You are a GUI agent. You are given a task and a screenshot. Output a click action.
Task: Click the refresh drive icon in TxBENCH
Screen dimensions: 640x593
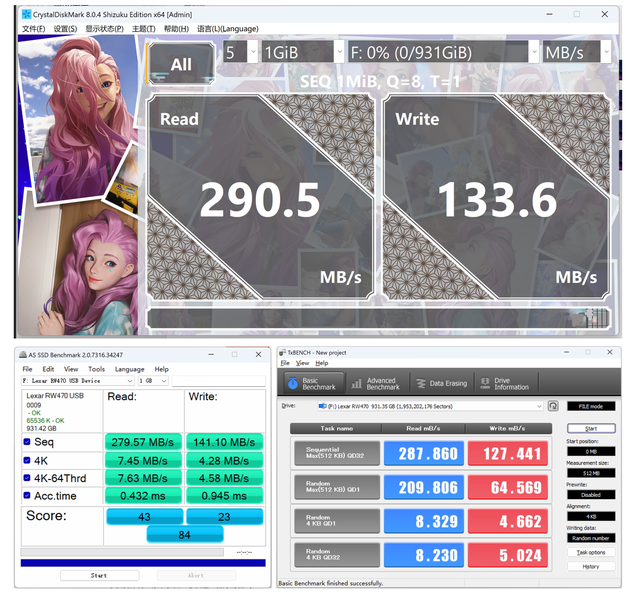(x=553, y=406)
